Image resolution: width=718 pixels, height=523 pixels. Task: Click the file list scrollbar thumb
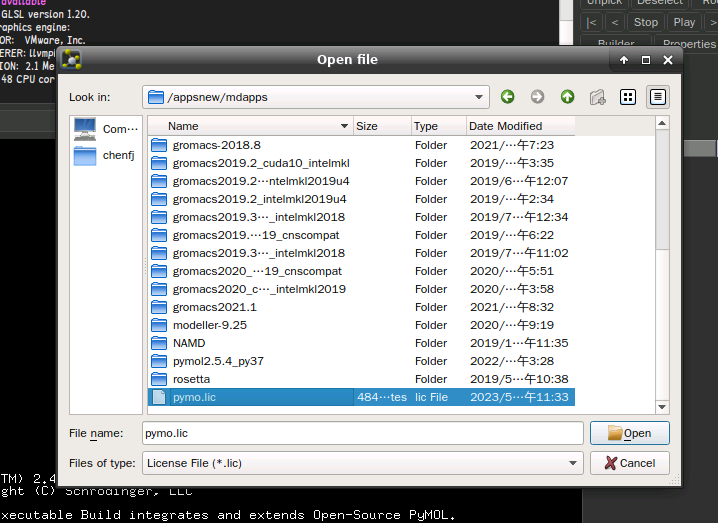(662, 190)
